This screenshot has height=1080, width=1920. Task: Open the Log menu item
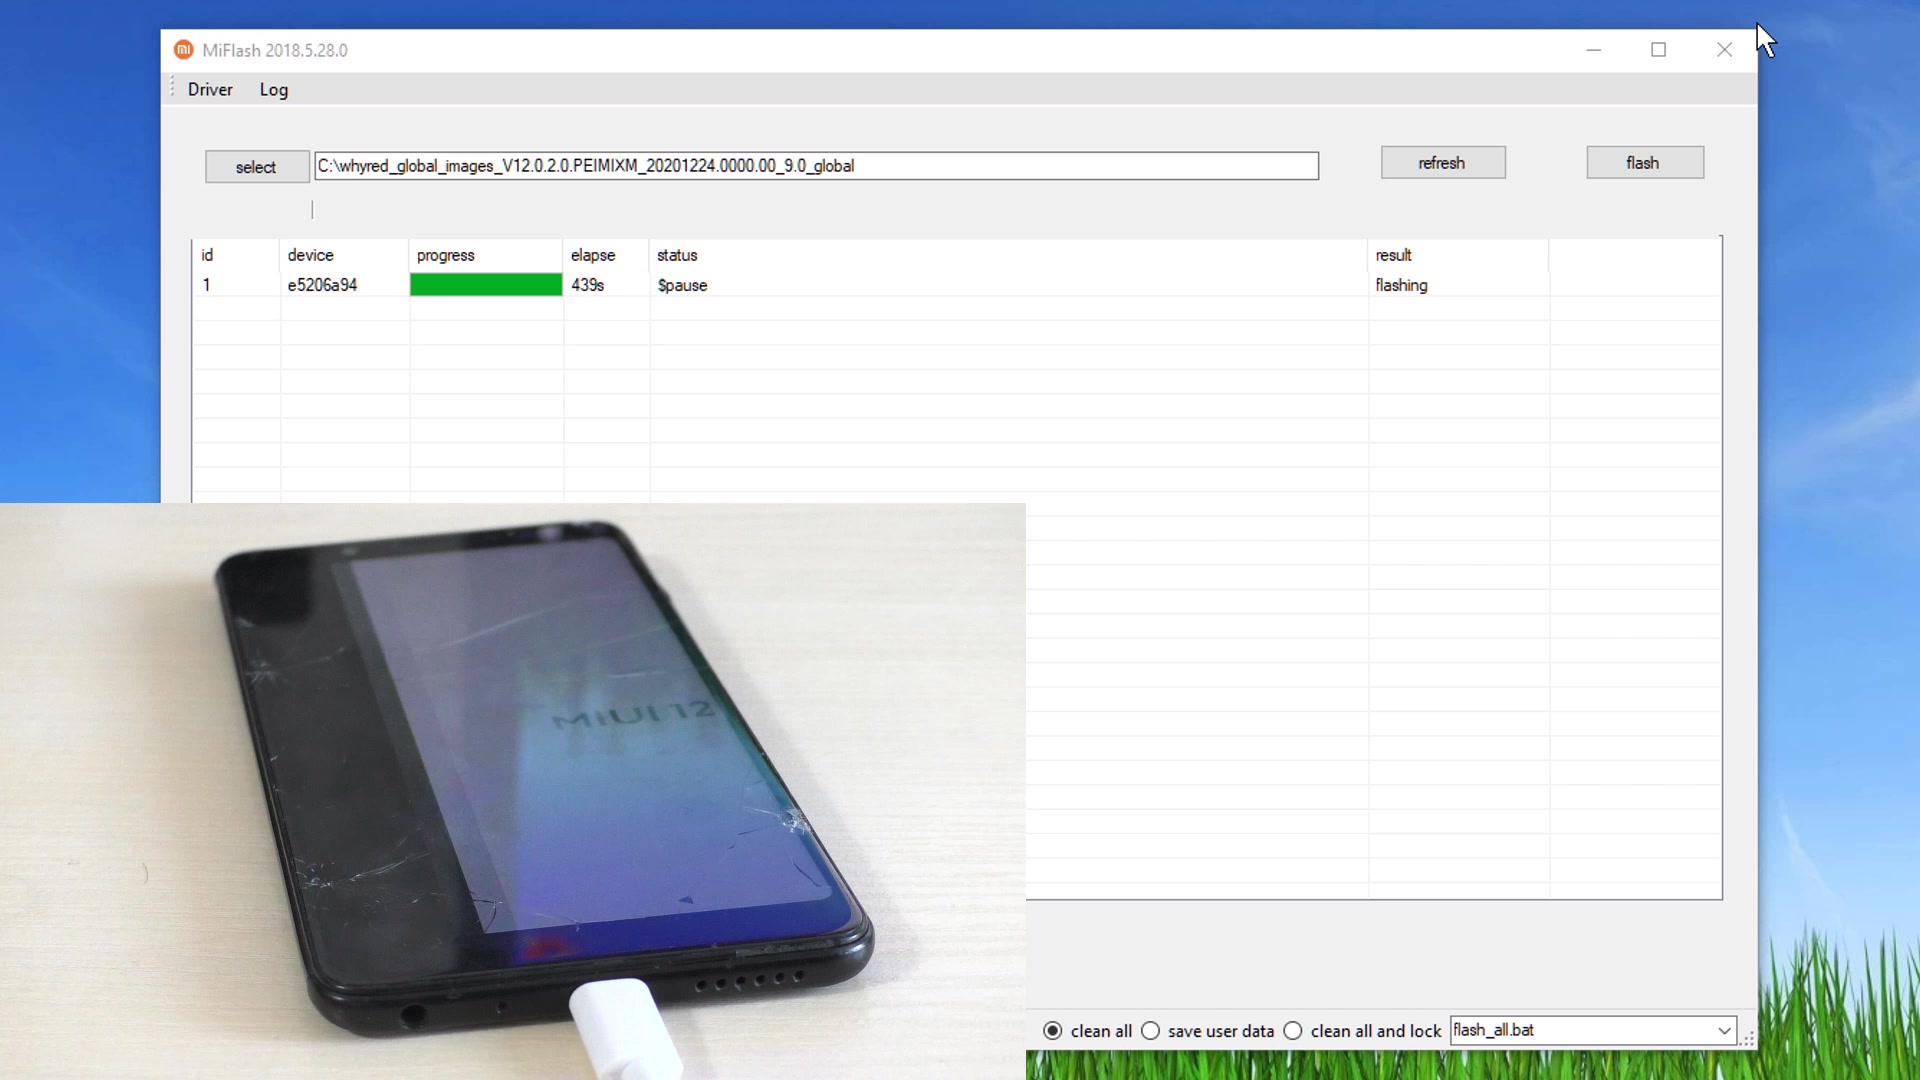tap(273, 88)
